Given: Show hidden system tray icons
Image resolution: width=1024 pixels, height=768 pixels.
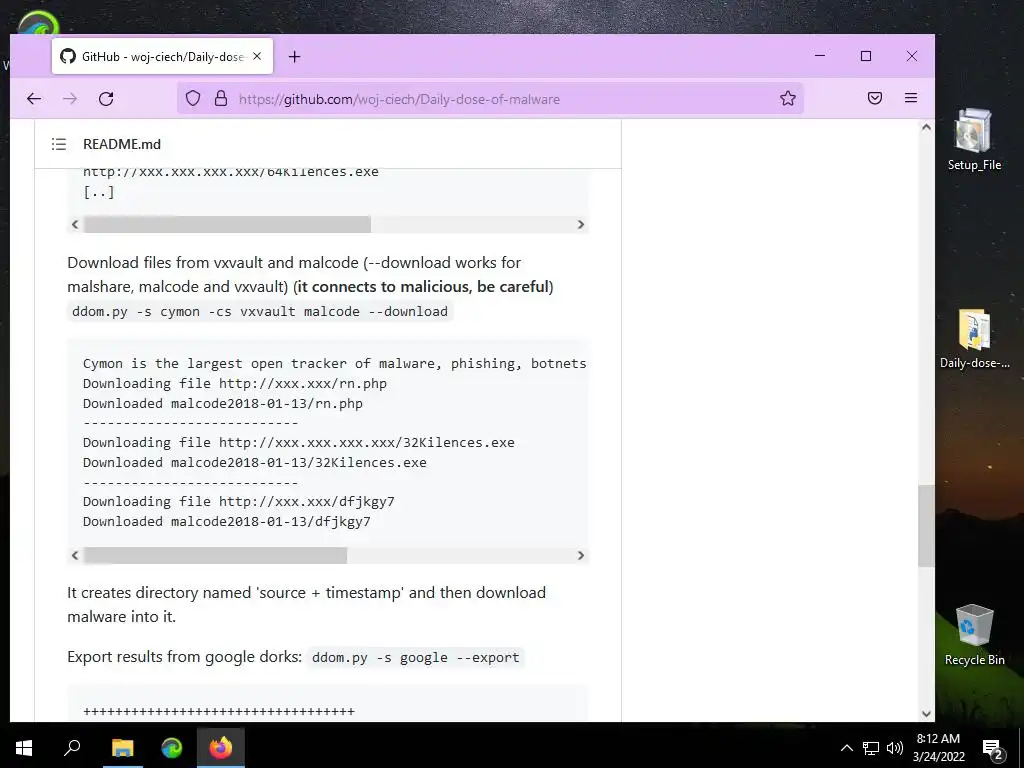Looking at the screenshot, I should pos(846,748).
